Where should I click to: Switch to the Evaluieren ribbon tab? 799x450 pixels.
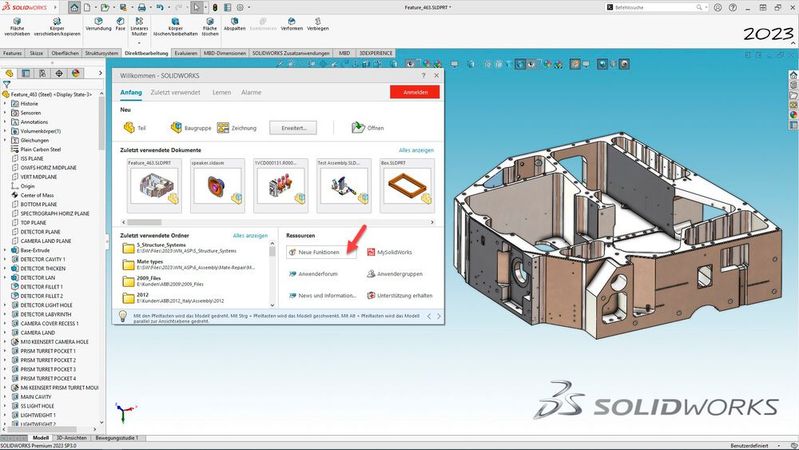tap(185, 53)
